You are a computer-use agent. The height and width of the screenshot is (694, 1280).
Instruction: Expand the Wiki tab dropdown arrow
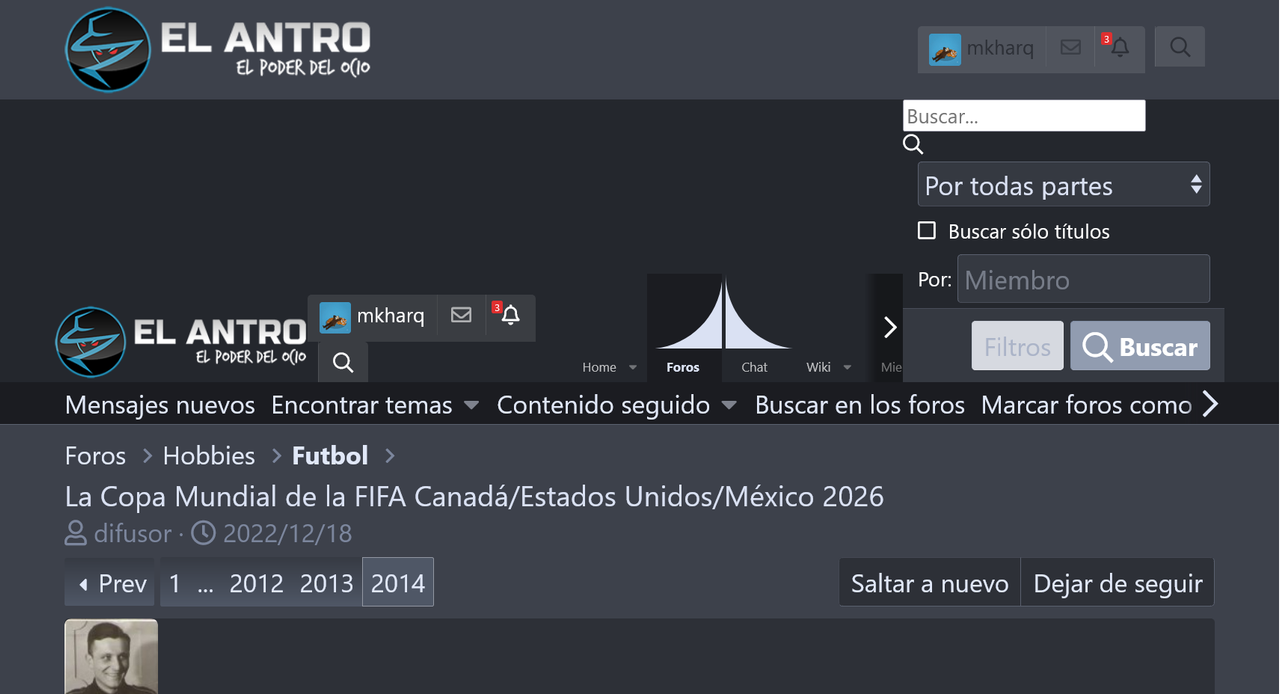pos(847,367)
